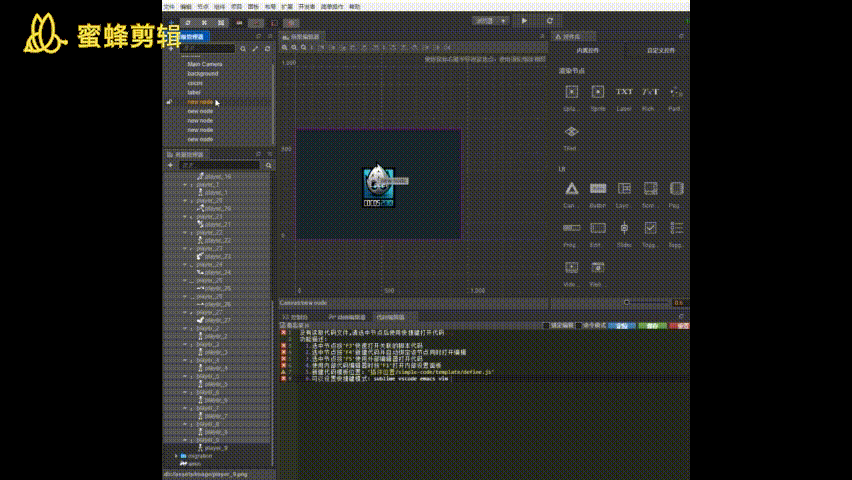The image size is (852, 480).
Task: Select the rotate transform tool in toolbar
Action: tap(187, 22)
